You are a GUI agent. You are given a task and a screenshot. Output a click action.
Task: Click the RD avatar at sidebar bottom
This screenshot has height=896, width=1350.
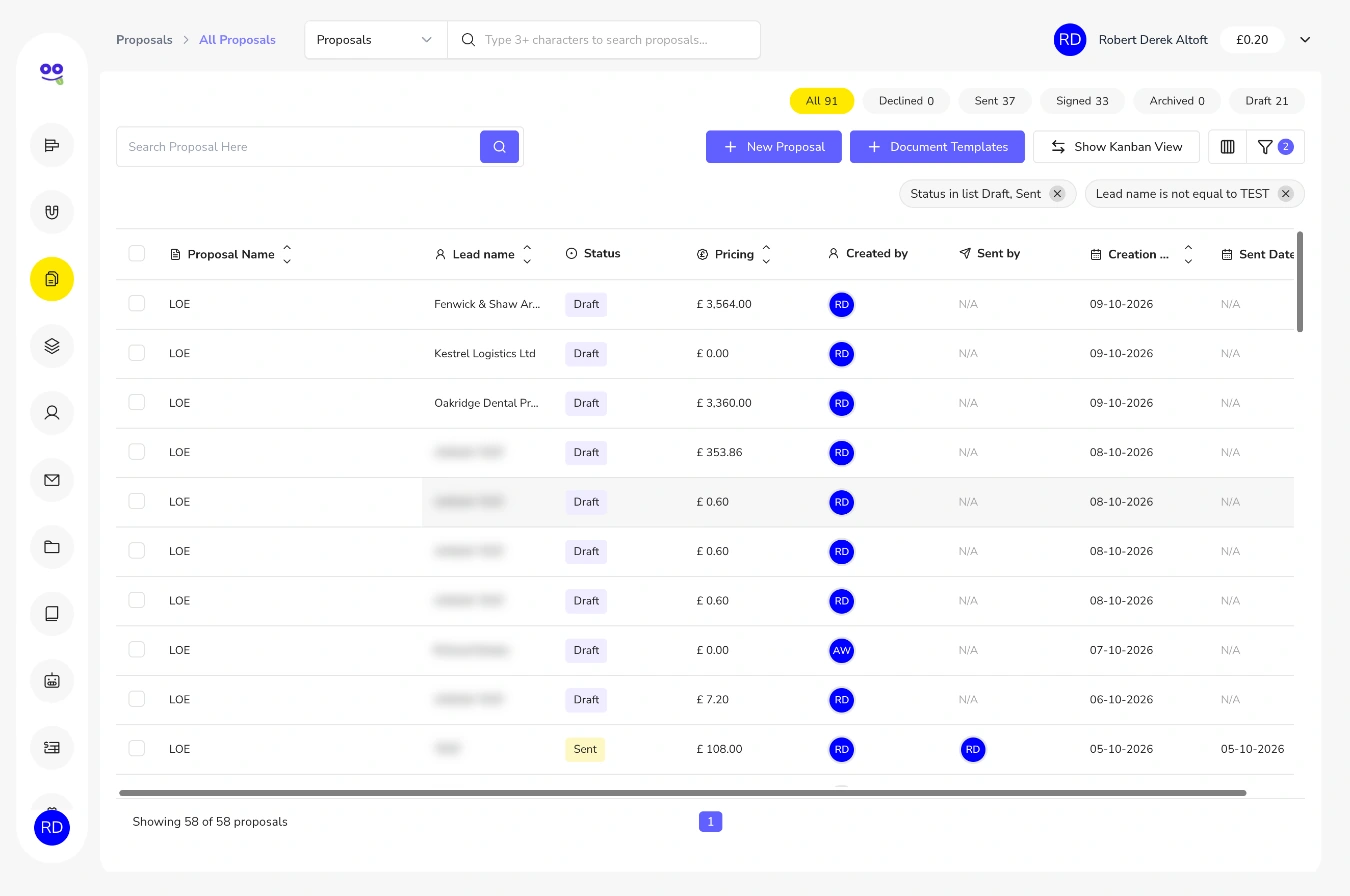pyautogui.click(x=52, y=828)
